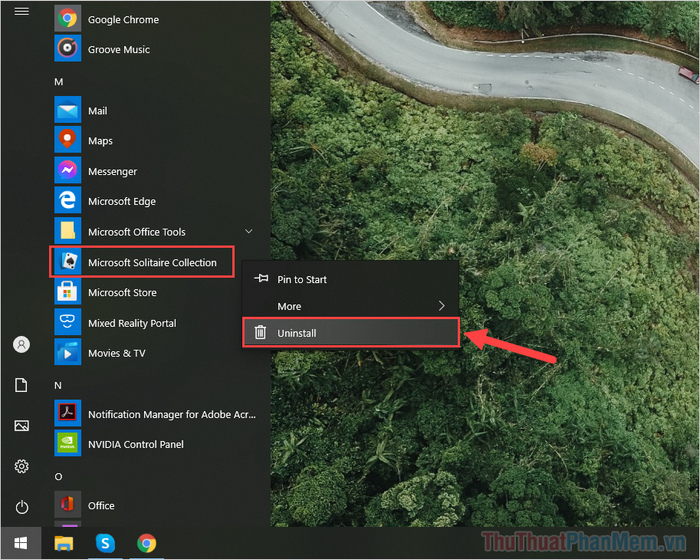The width and height of the screenshot is (700, 560).
Task: Launch Groove Music app
Action: (154, 49)
